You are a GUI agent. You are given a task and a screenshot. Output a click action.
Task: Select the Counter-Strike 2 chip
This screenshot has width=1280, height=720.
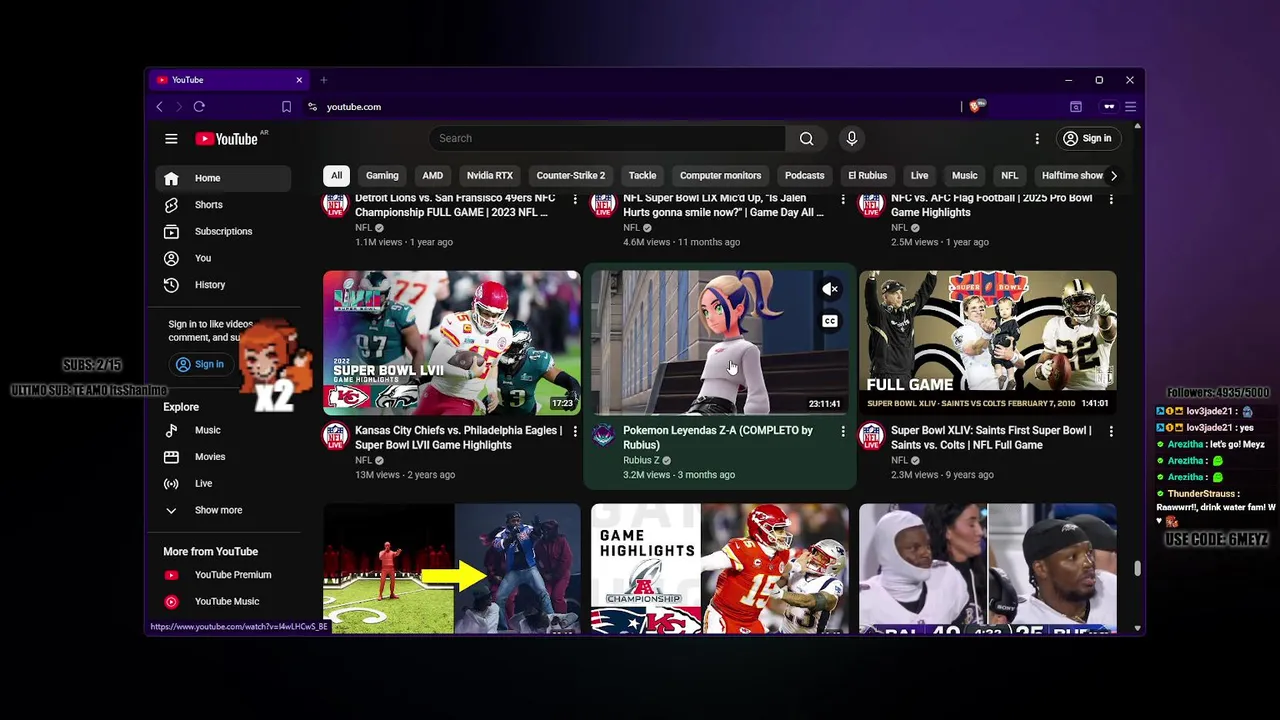tap(570, 176)
